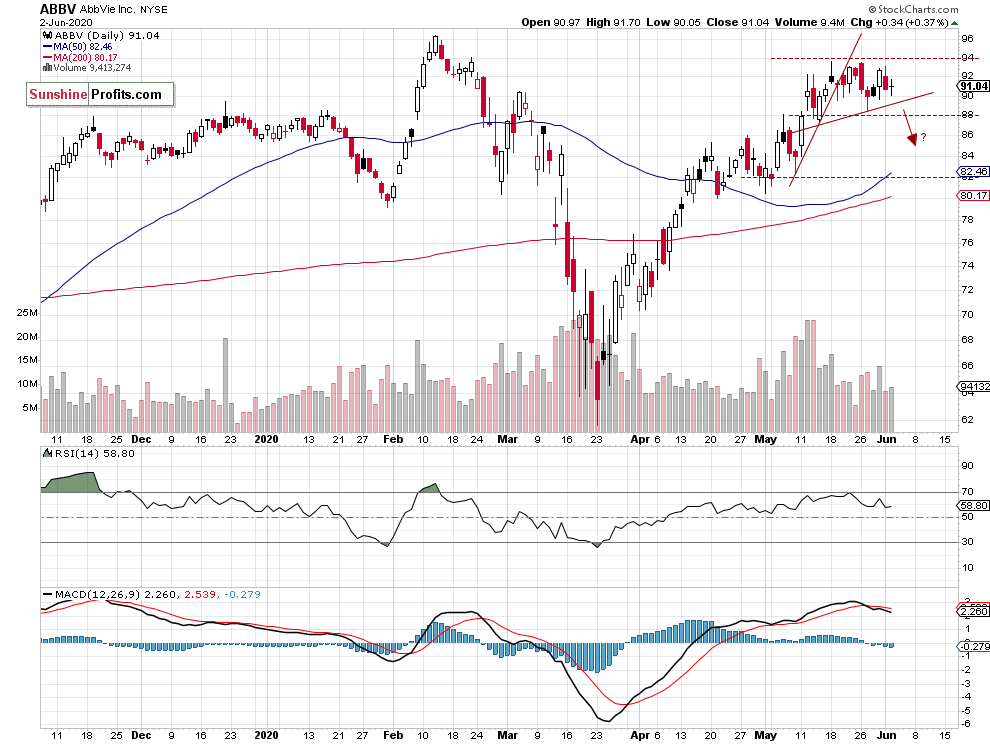
Task: Click the AbbVie Inc. NYSE company name
Action: tap(124, 9)
